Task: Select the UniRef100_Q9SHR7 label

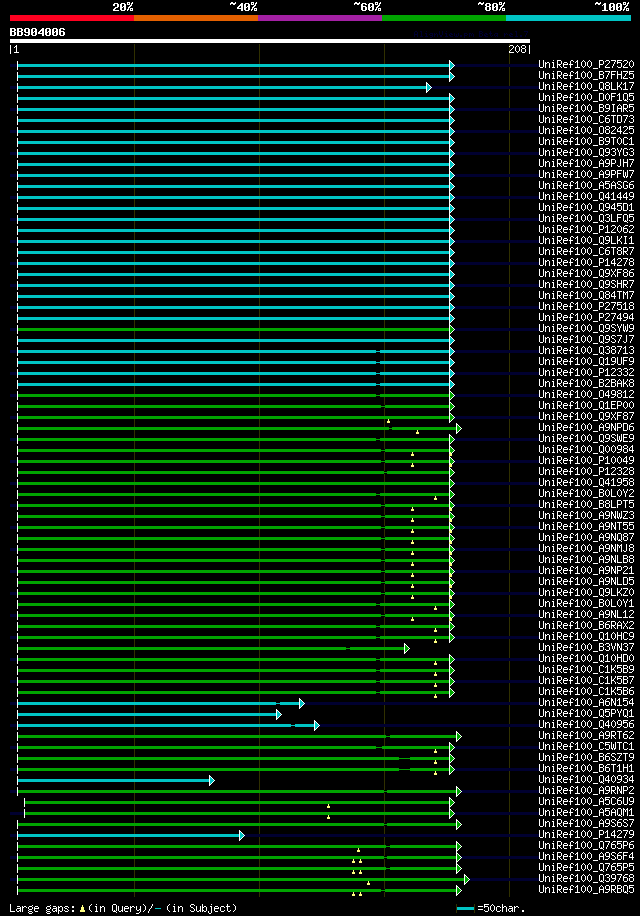Action: (x=586, y=284)
